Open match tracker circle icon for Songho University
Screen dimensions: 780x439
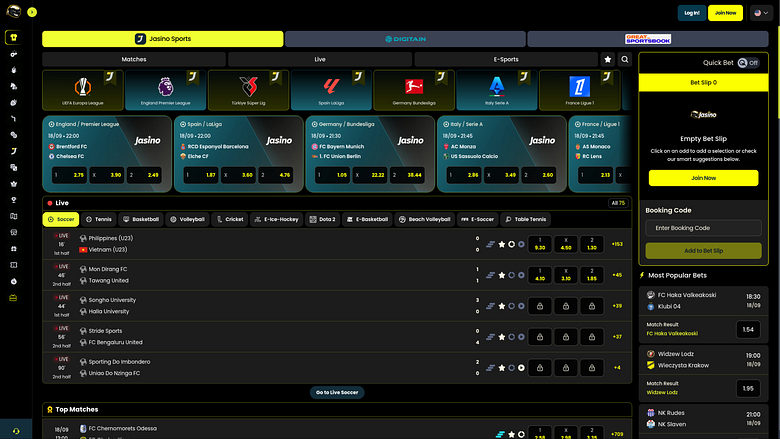[x=511, y=306]
